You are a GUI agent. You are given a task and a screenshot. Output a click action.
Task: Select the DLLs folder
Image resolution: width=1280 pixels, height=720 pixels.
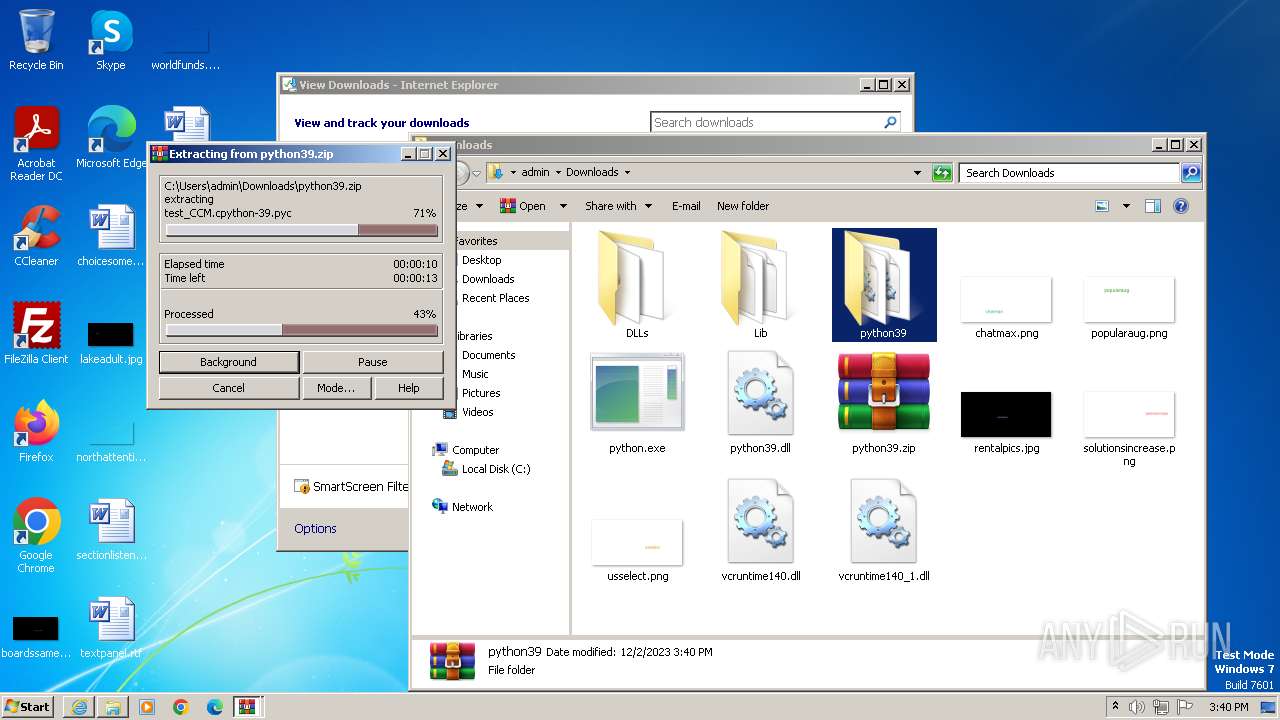coord(637,285)
